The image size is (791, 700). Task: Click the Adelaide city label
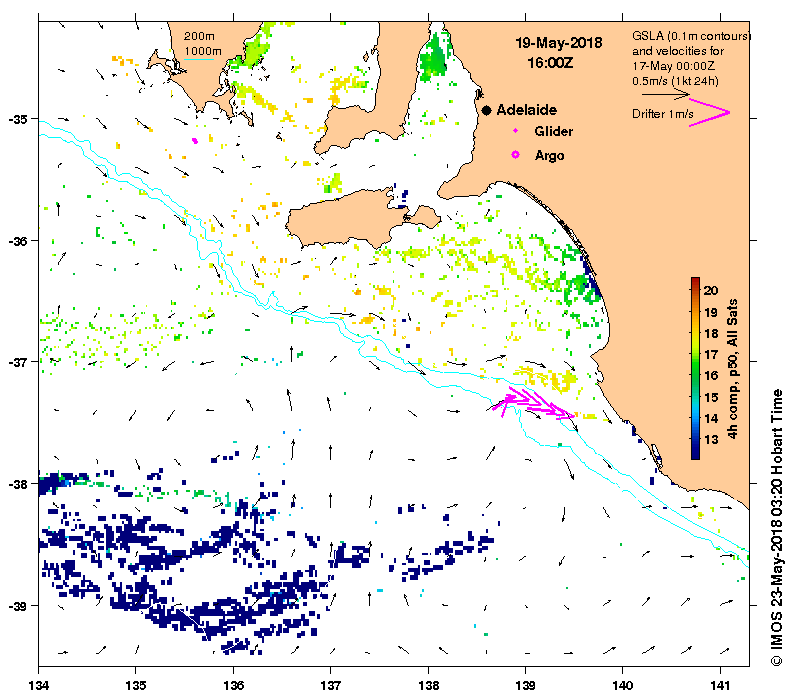point(527,110)
